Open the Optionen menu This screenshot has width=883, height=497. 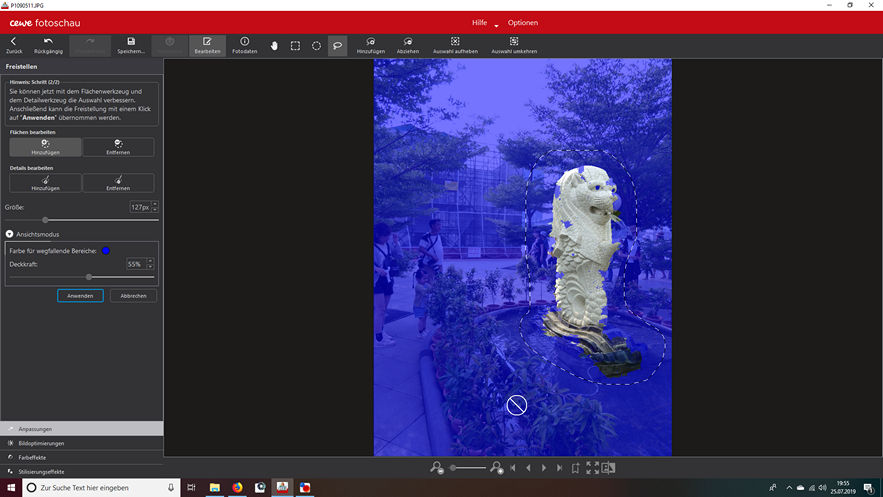522,22
